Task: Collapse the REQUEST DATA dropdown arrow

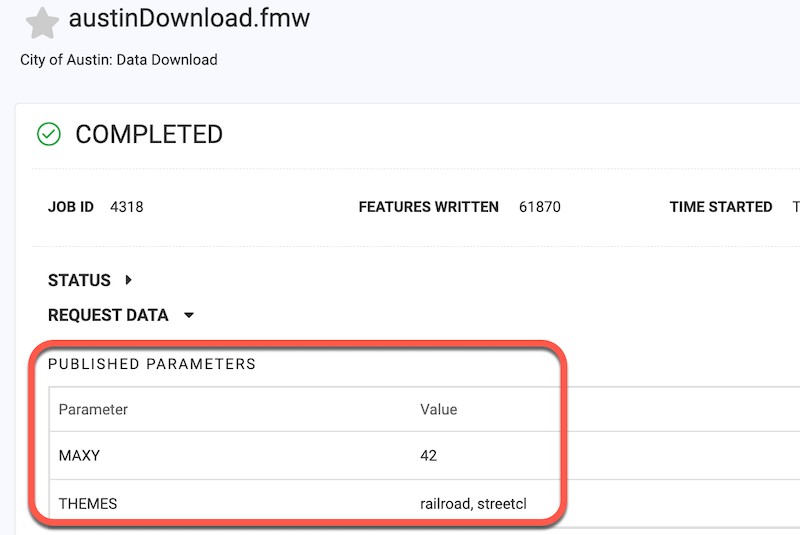Action: [x=189, y=315]
